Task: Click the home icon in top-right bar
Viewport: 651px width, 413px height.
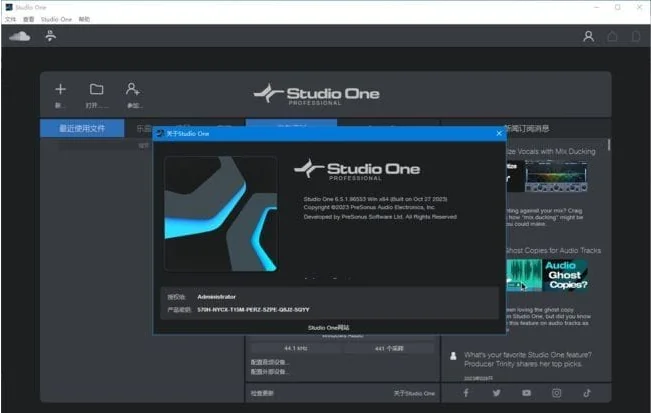Action: [612, 37]
